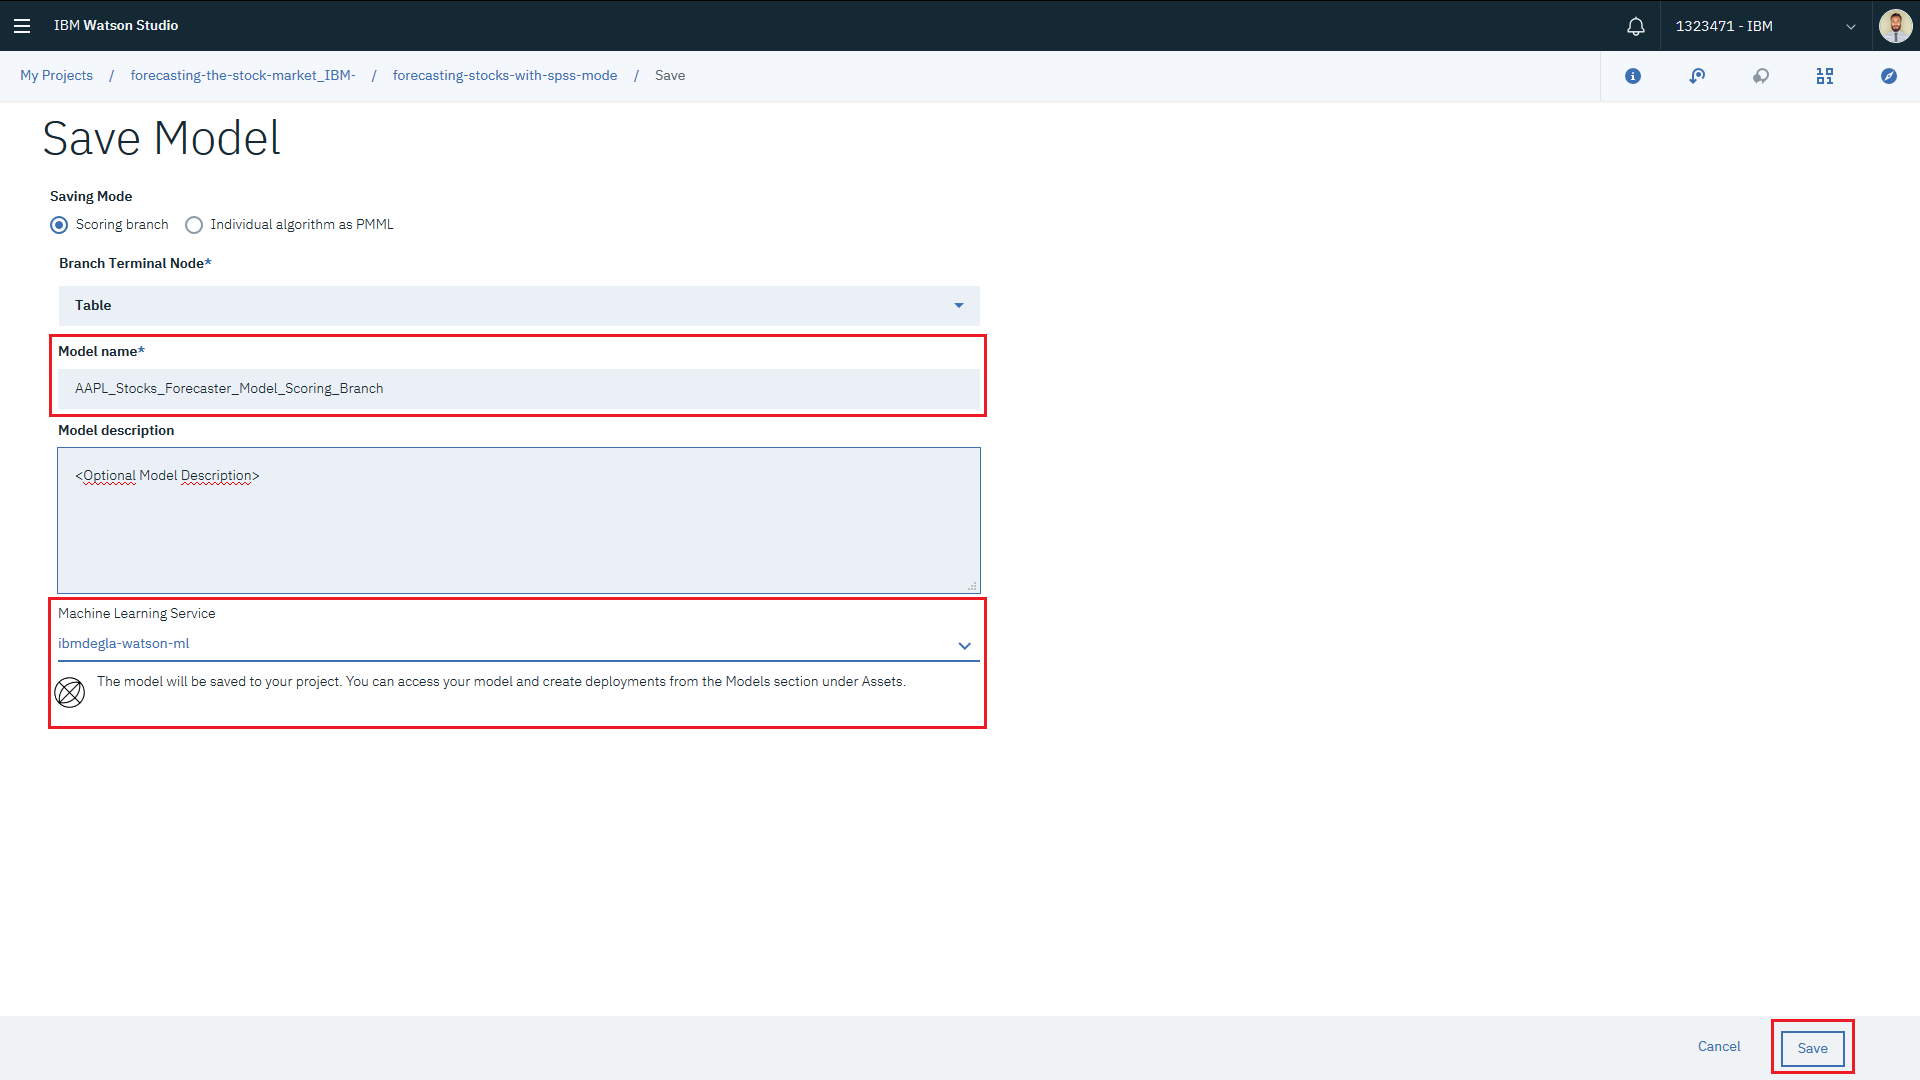Select the Scoring branch radio button
The width and height of the screenshot is (1920, 1080).
(59, 225)
